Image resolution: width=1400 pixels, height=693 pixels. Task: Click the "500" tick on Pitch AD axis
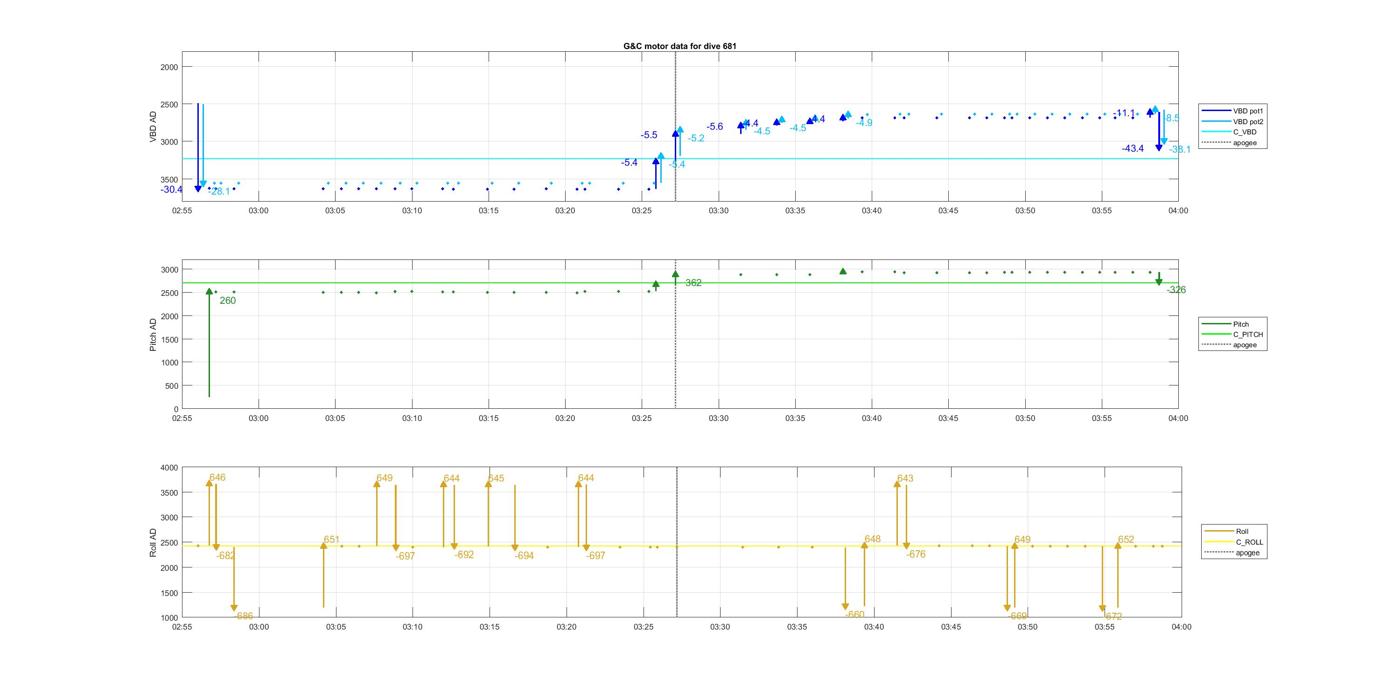[171, 386]
